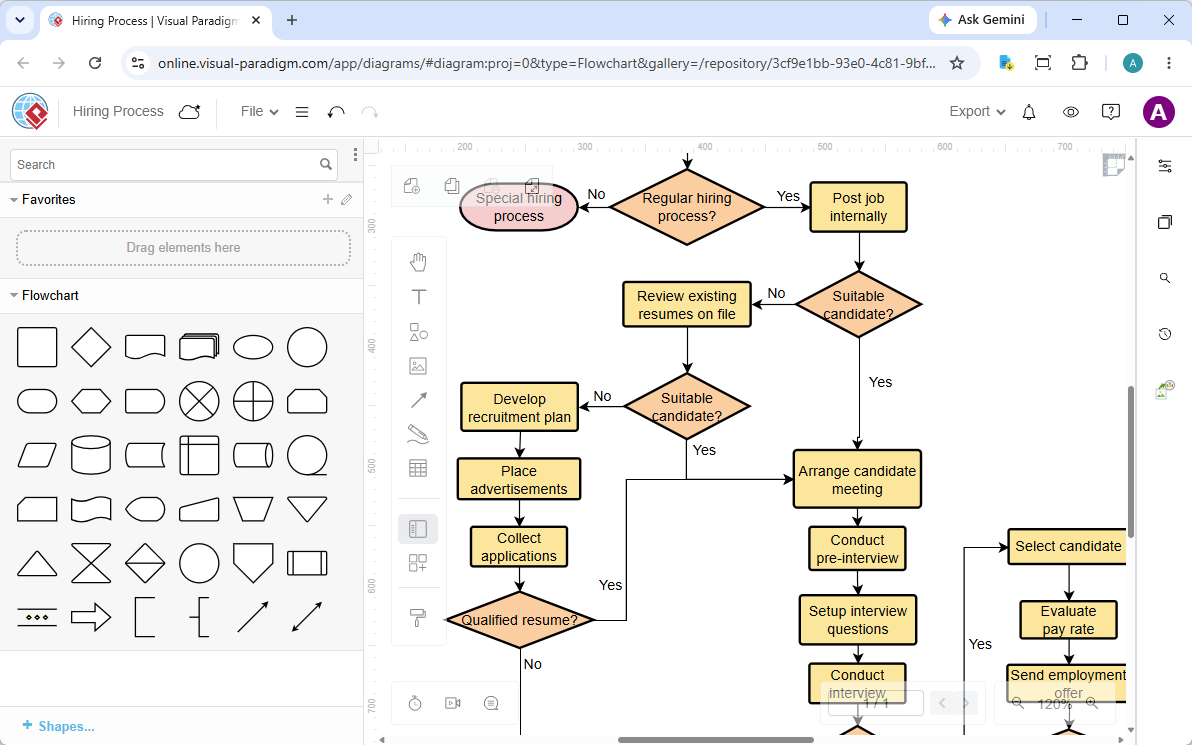Screen dimensions: 1192x745
Task: Collapse the Favorites section
Action: tap(14, 200)
